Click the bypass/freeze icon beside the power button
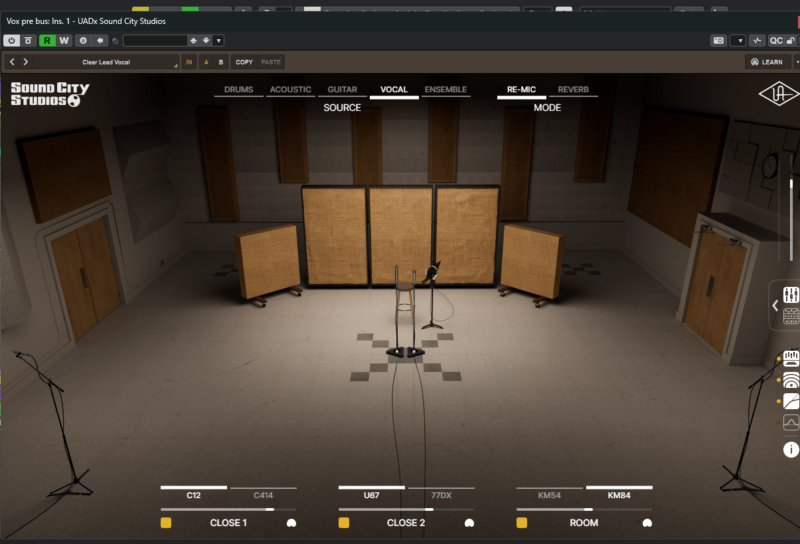 (28, 40)
